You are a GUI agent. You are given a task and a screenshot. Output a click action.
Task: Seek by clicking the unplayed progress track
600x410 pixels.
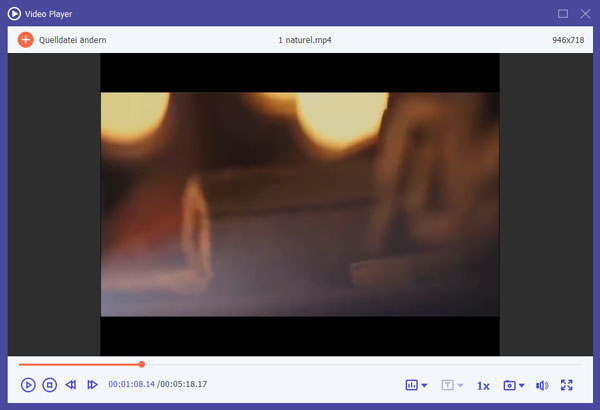pos(364,365)
